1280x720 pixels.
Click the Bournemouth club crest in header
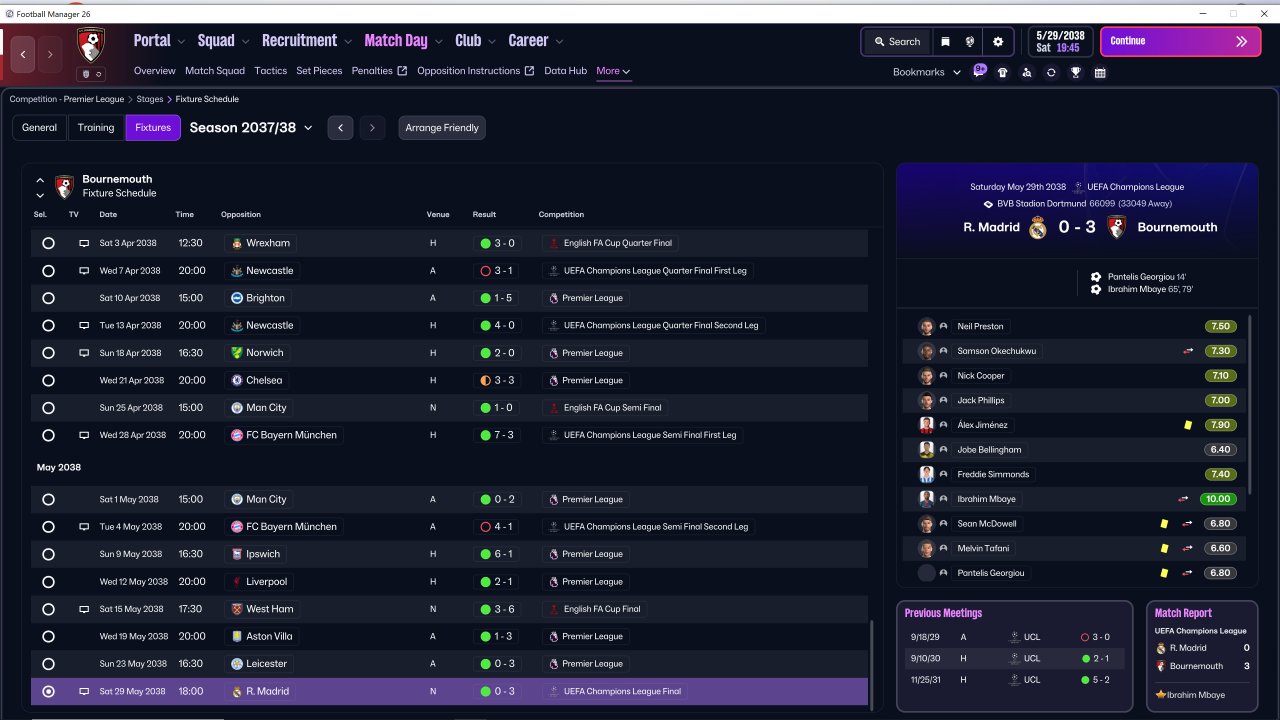click(91, 45)
